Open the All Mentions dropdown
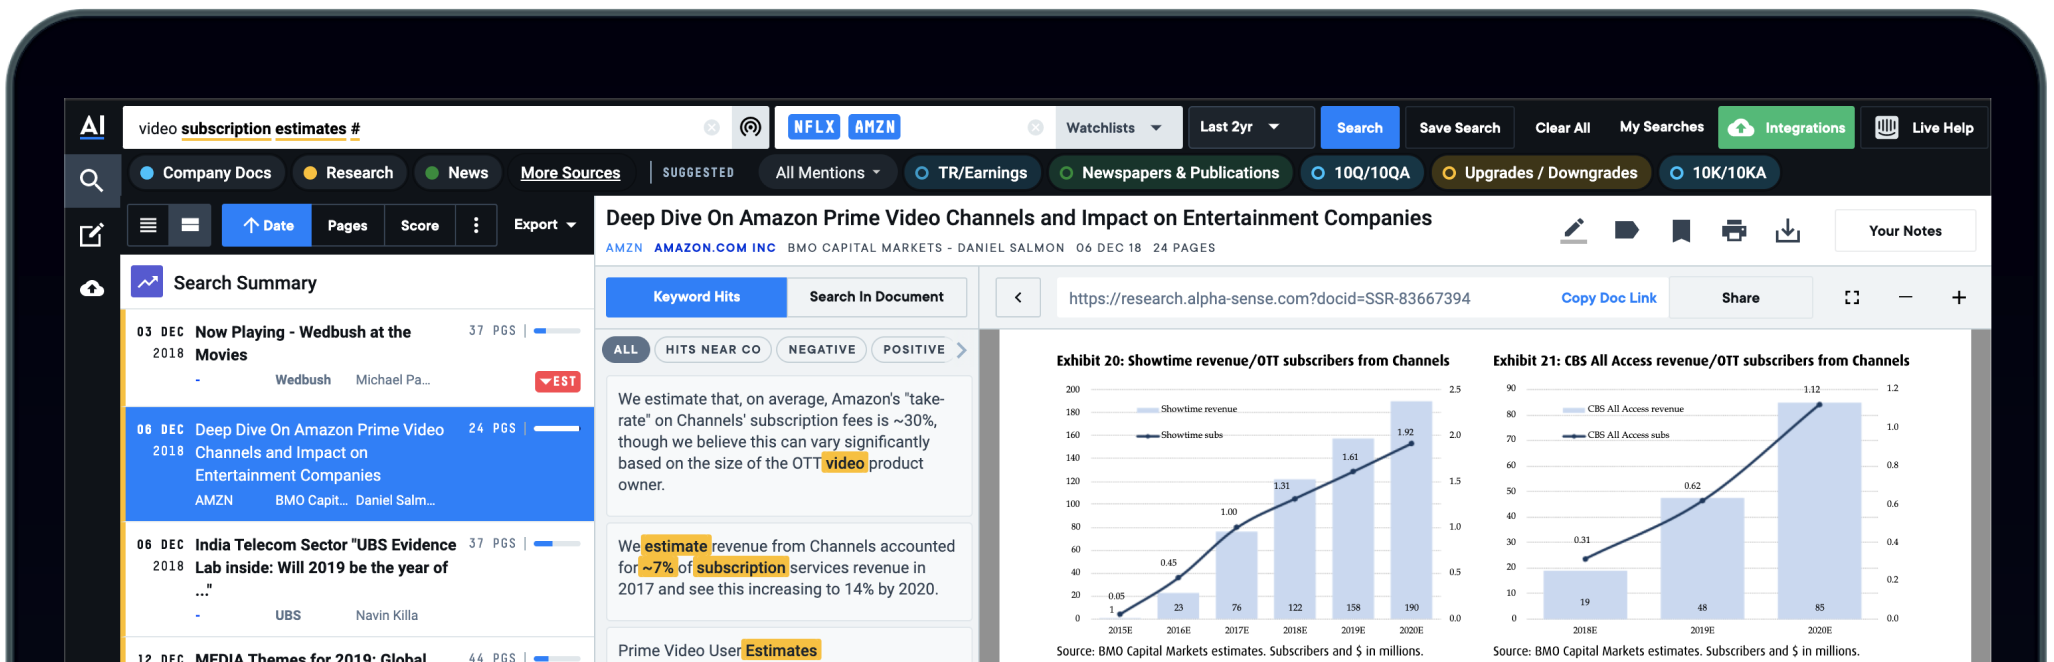Viewport: 2054px width, 662px height. click(828, 173)
